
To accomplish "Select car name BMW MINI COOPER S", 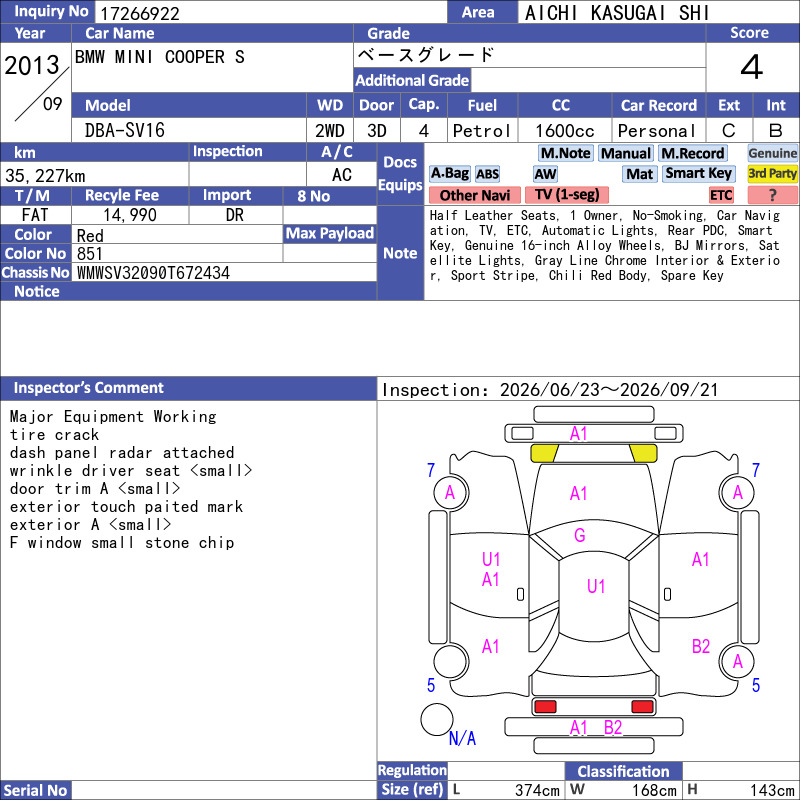I will 159,57.
